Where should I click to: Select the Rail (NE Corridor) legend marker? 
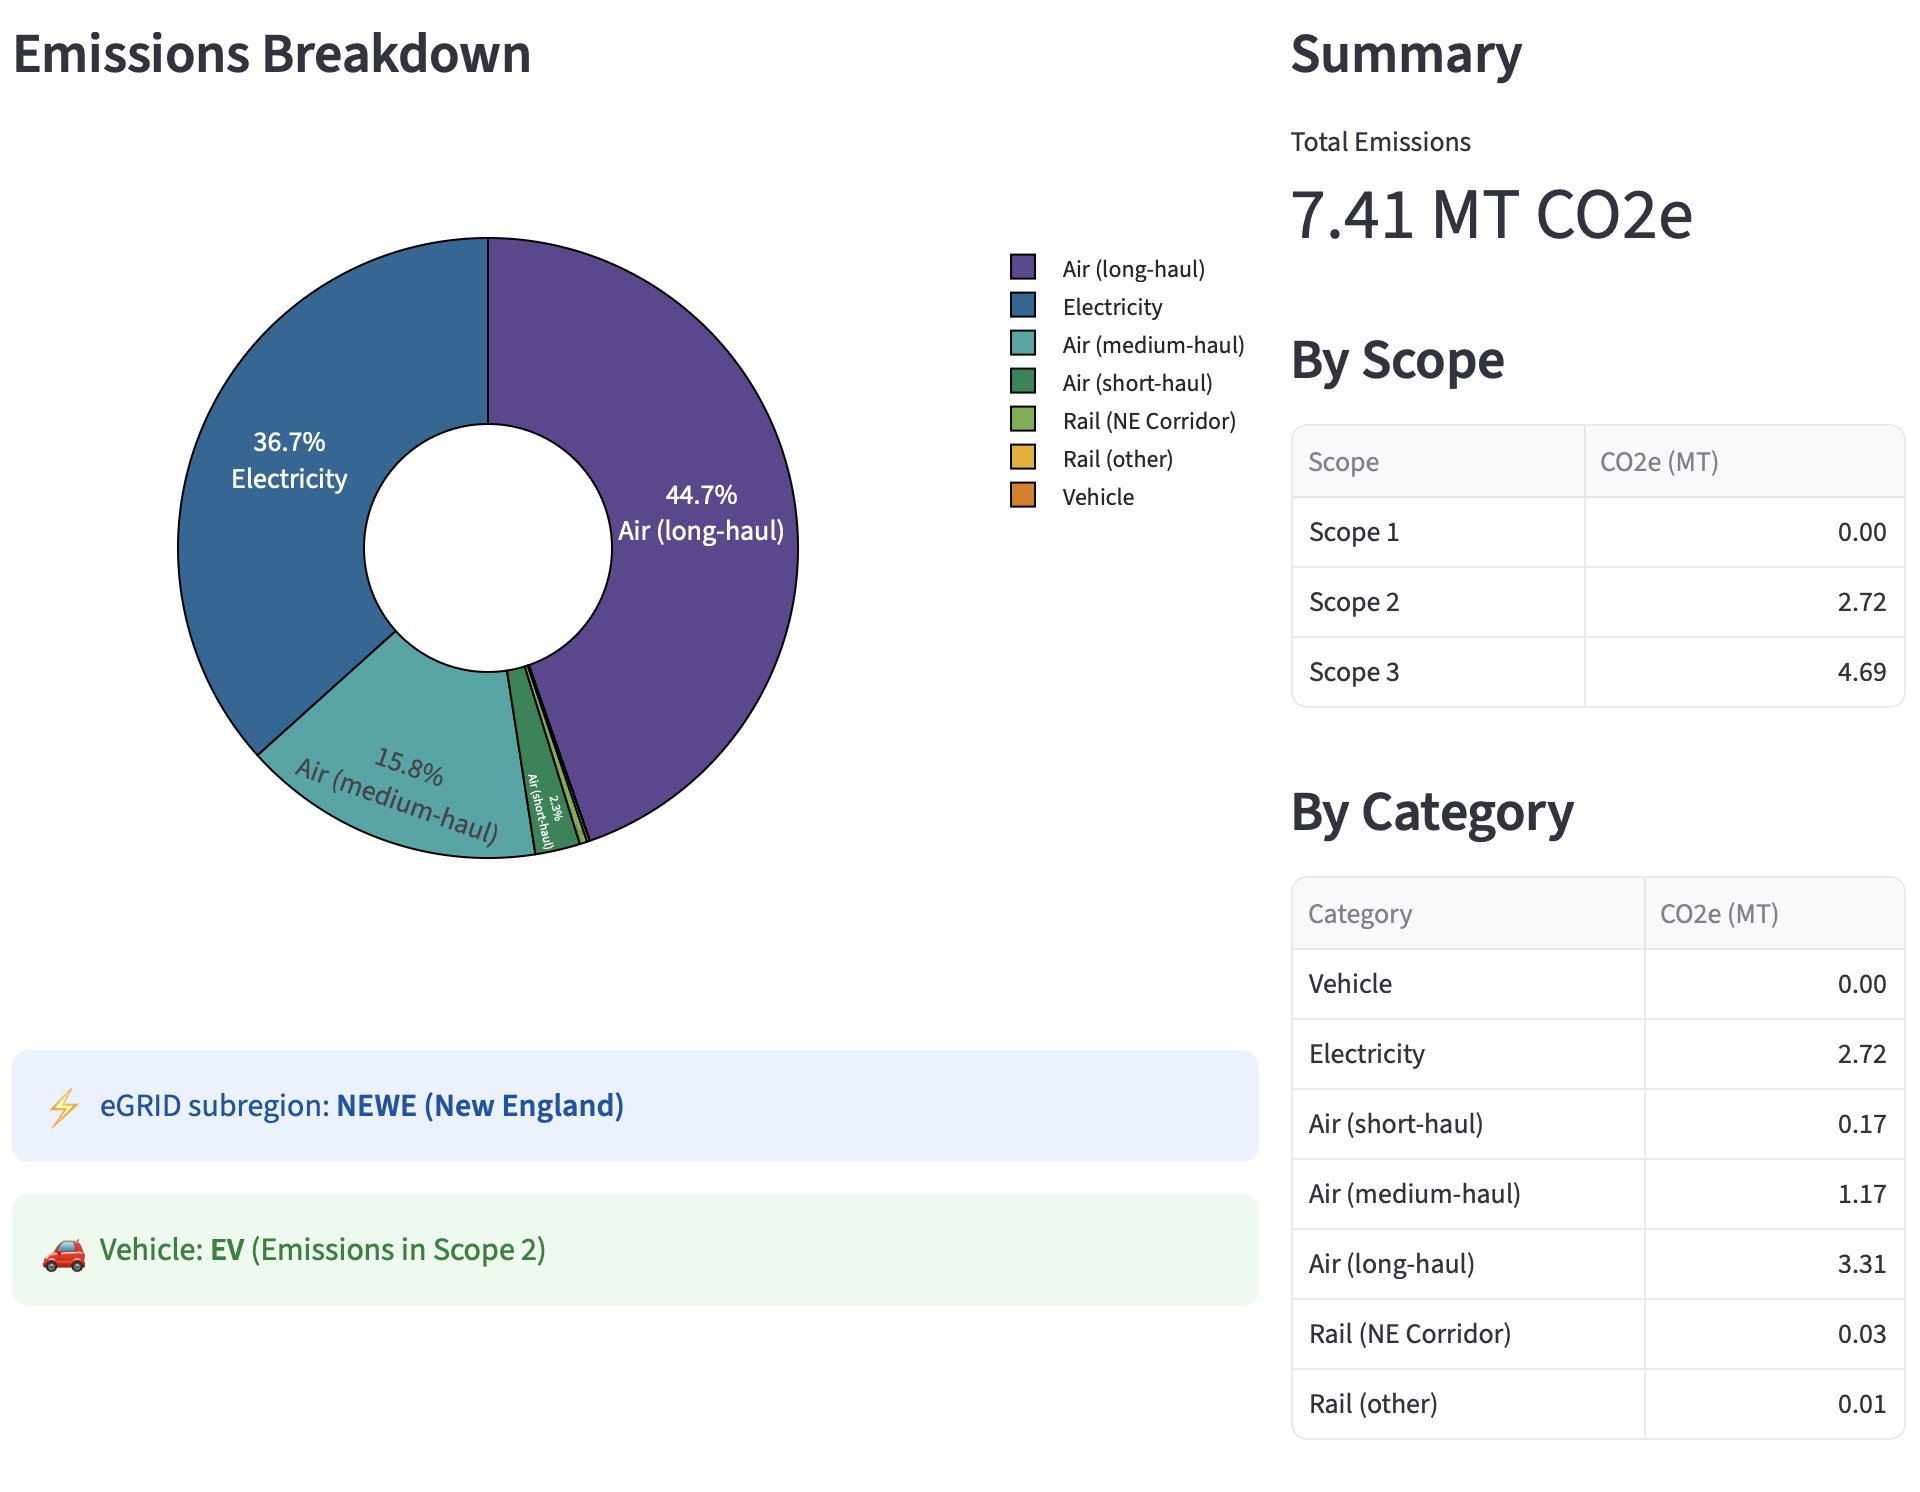pyautogui.click(x=1023, y=420)
